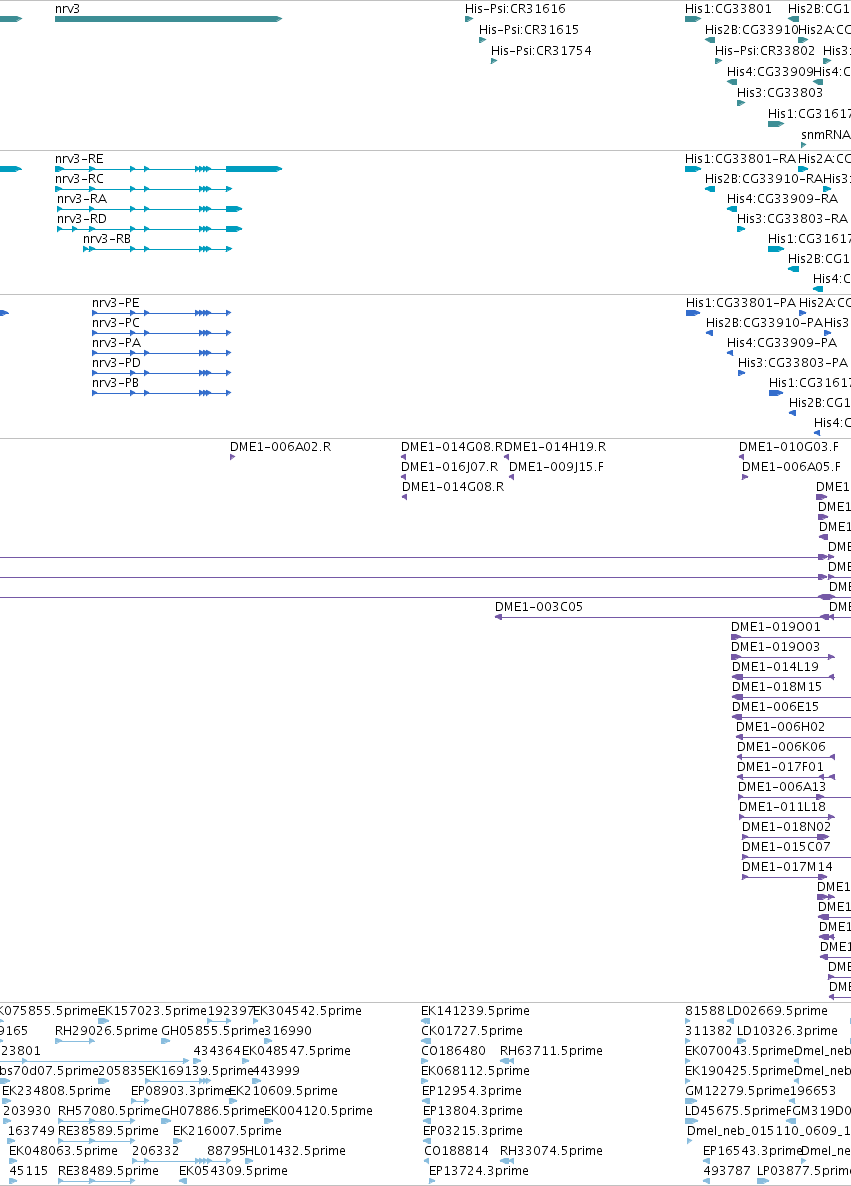
Task: Click the His4:CG33909-PA protein label
Action: point(782,343)
